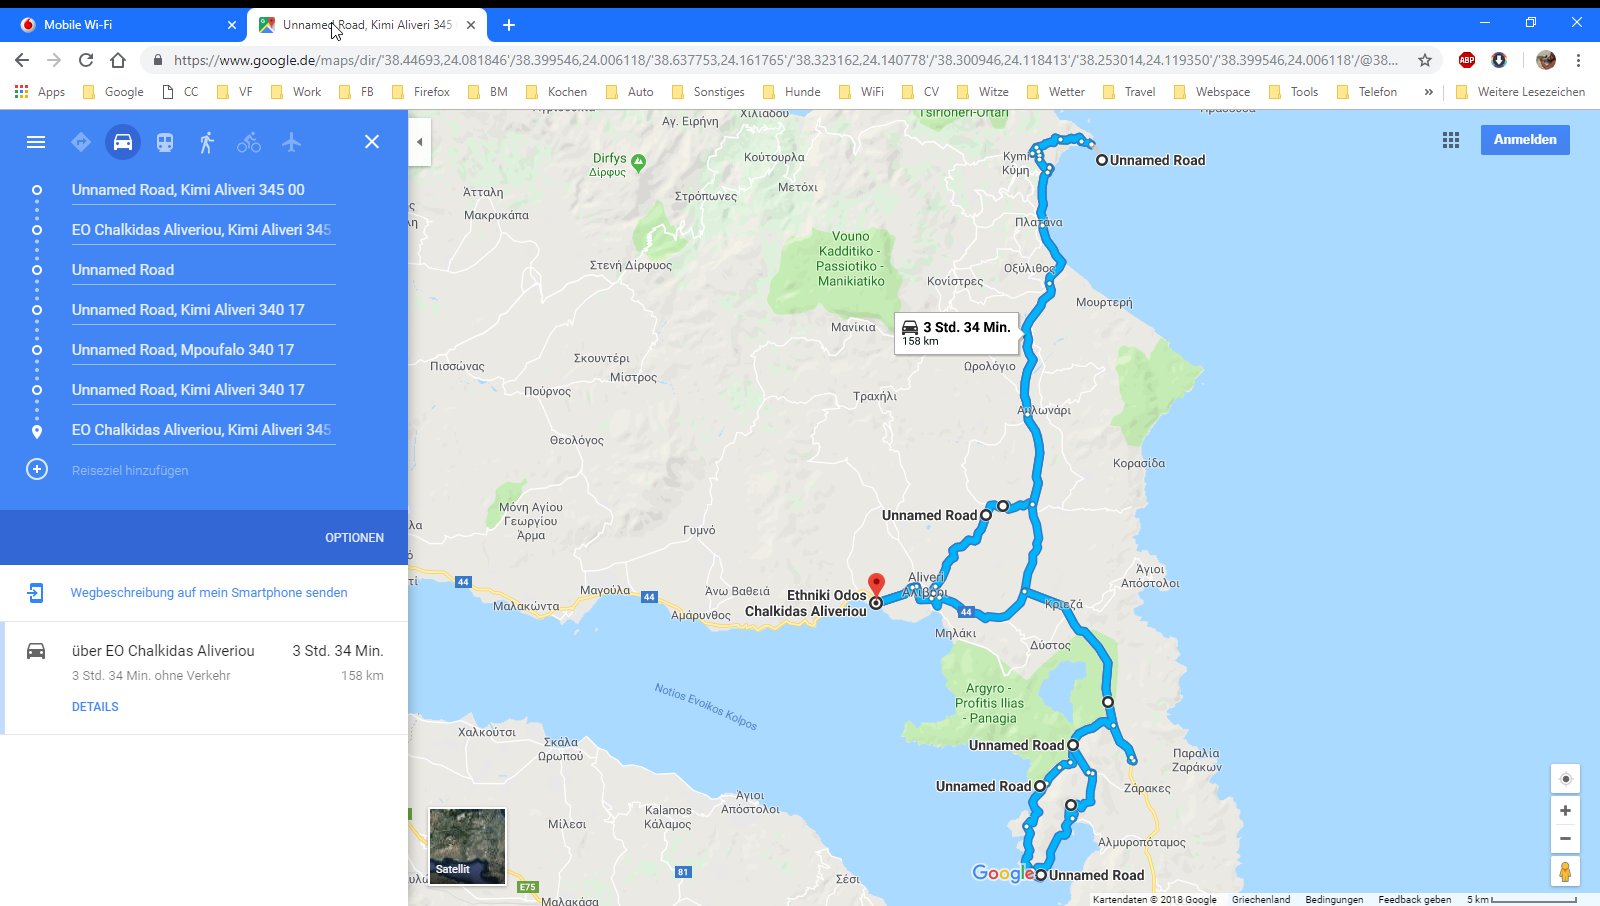Screen dimensions: 1600x906
Task: Open the profile avatar menu
Action: pos(1546,60)
